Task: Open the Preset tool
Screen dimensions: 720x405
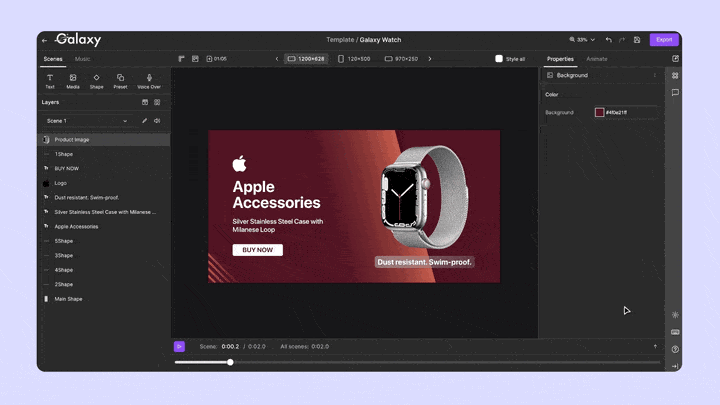Action: pos(120,81)
